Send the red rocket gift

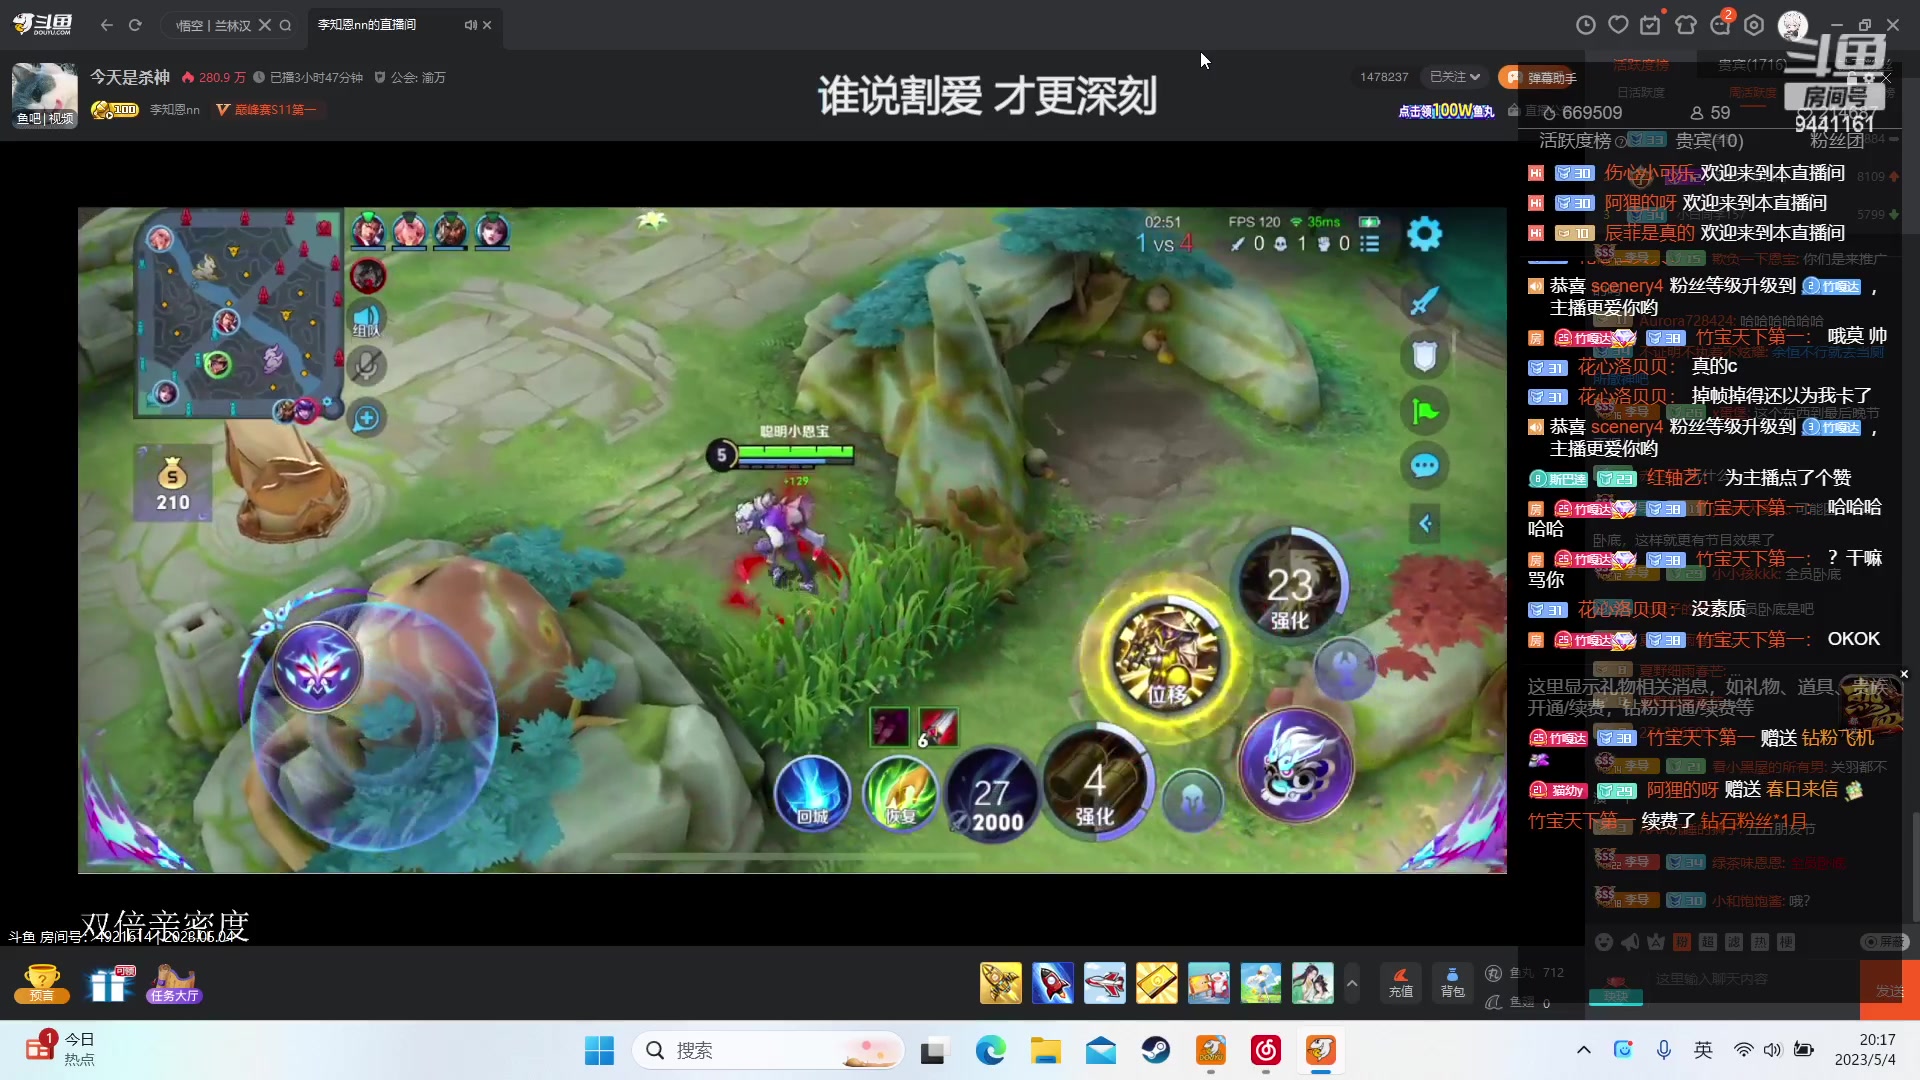pyautogui.click(x=1052, y=983)
